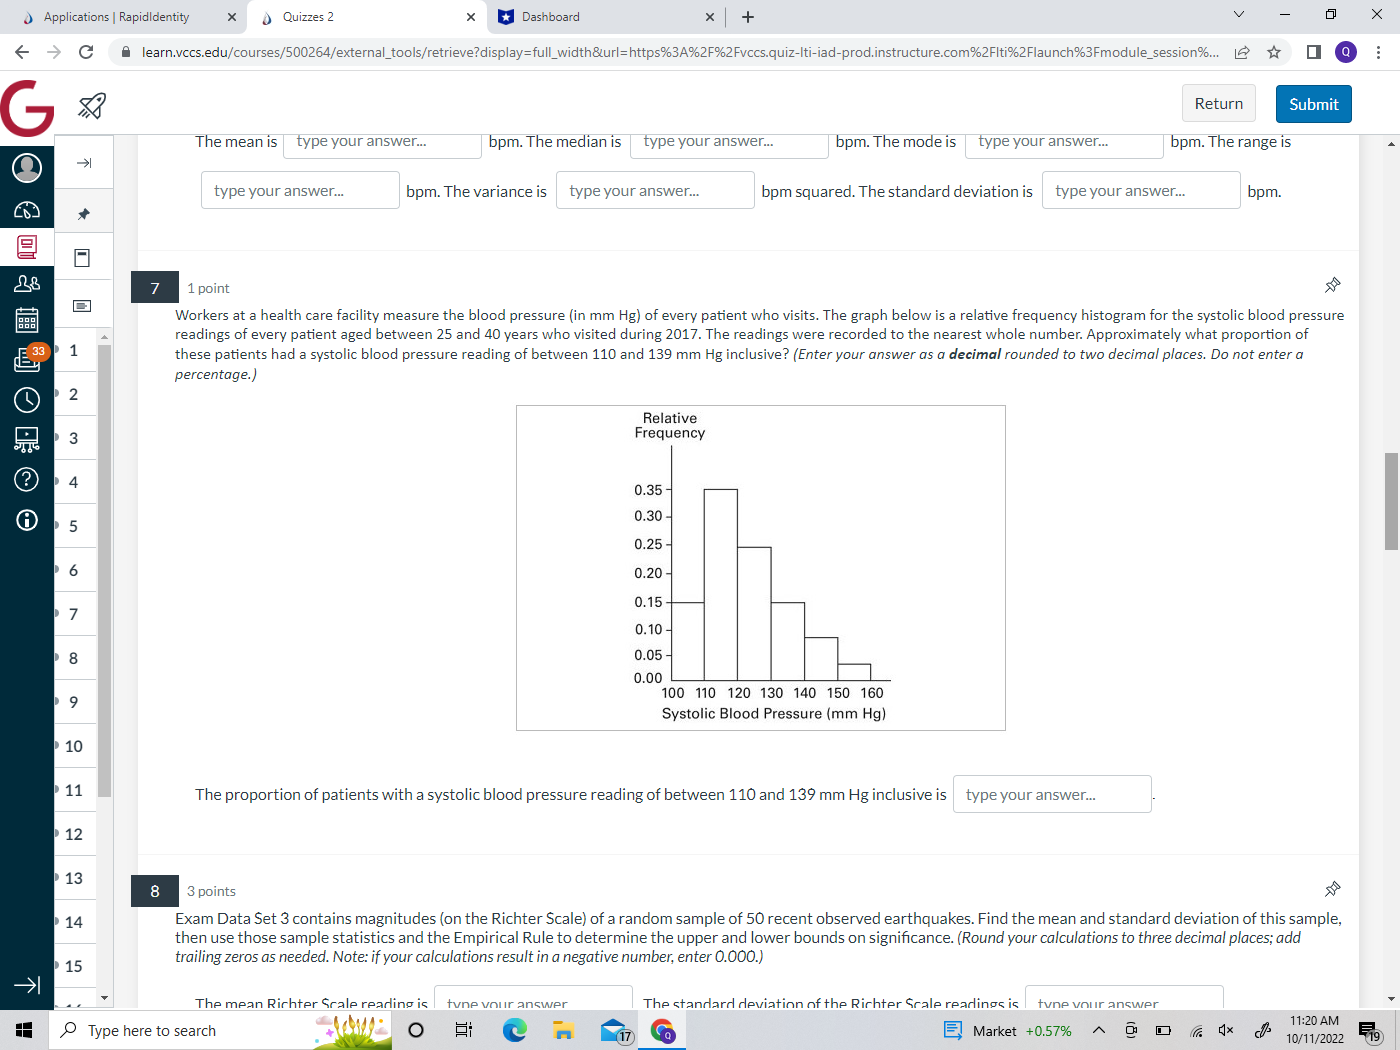Open Canvas Help question mark
Image resolution: width=1400 pixels, height=1050 pixels.
[x=25, y=479]
